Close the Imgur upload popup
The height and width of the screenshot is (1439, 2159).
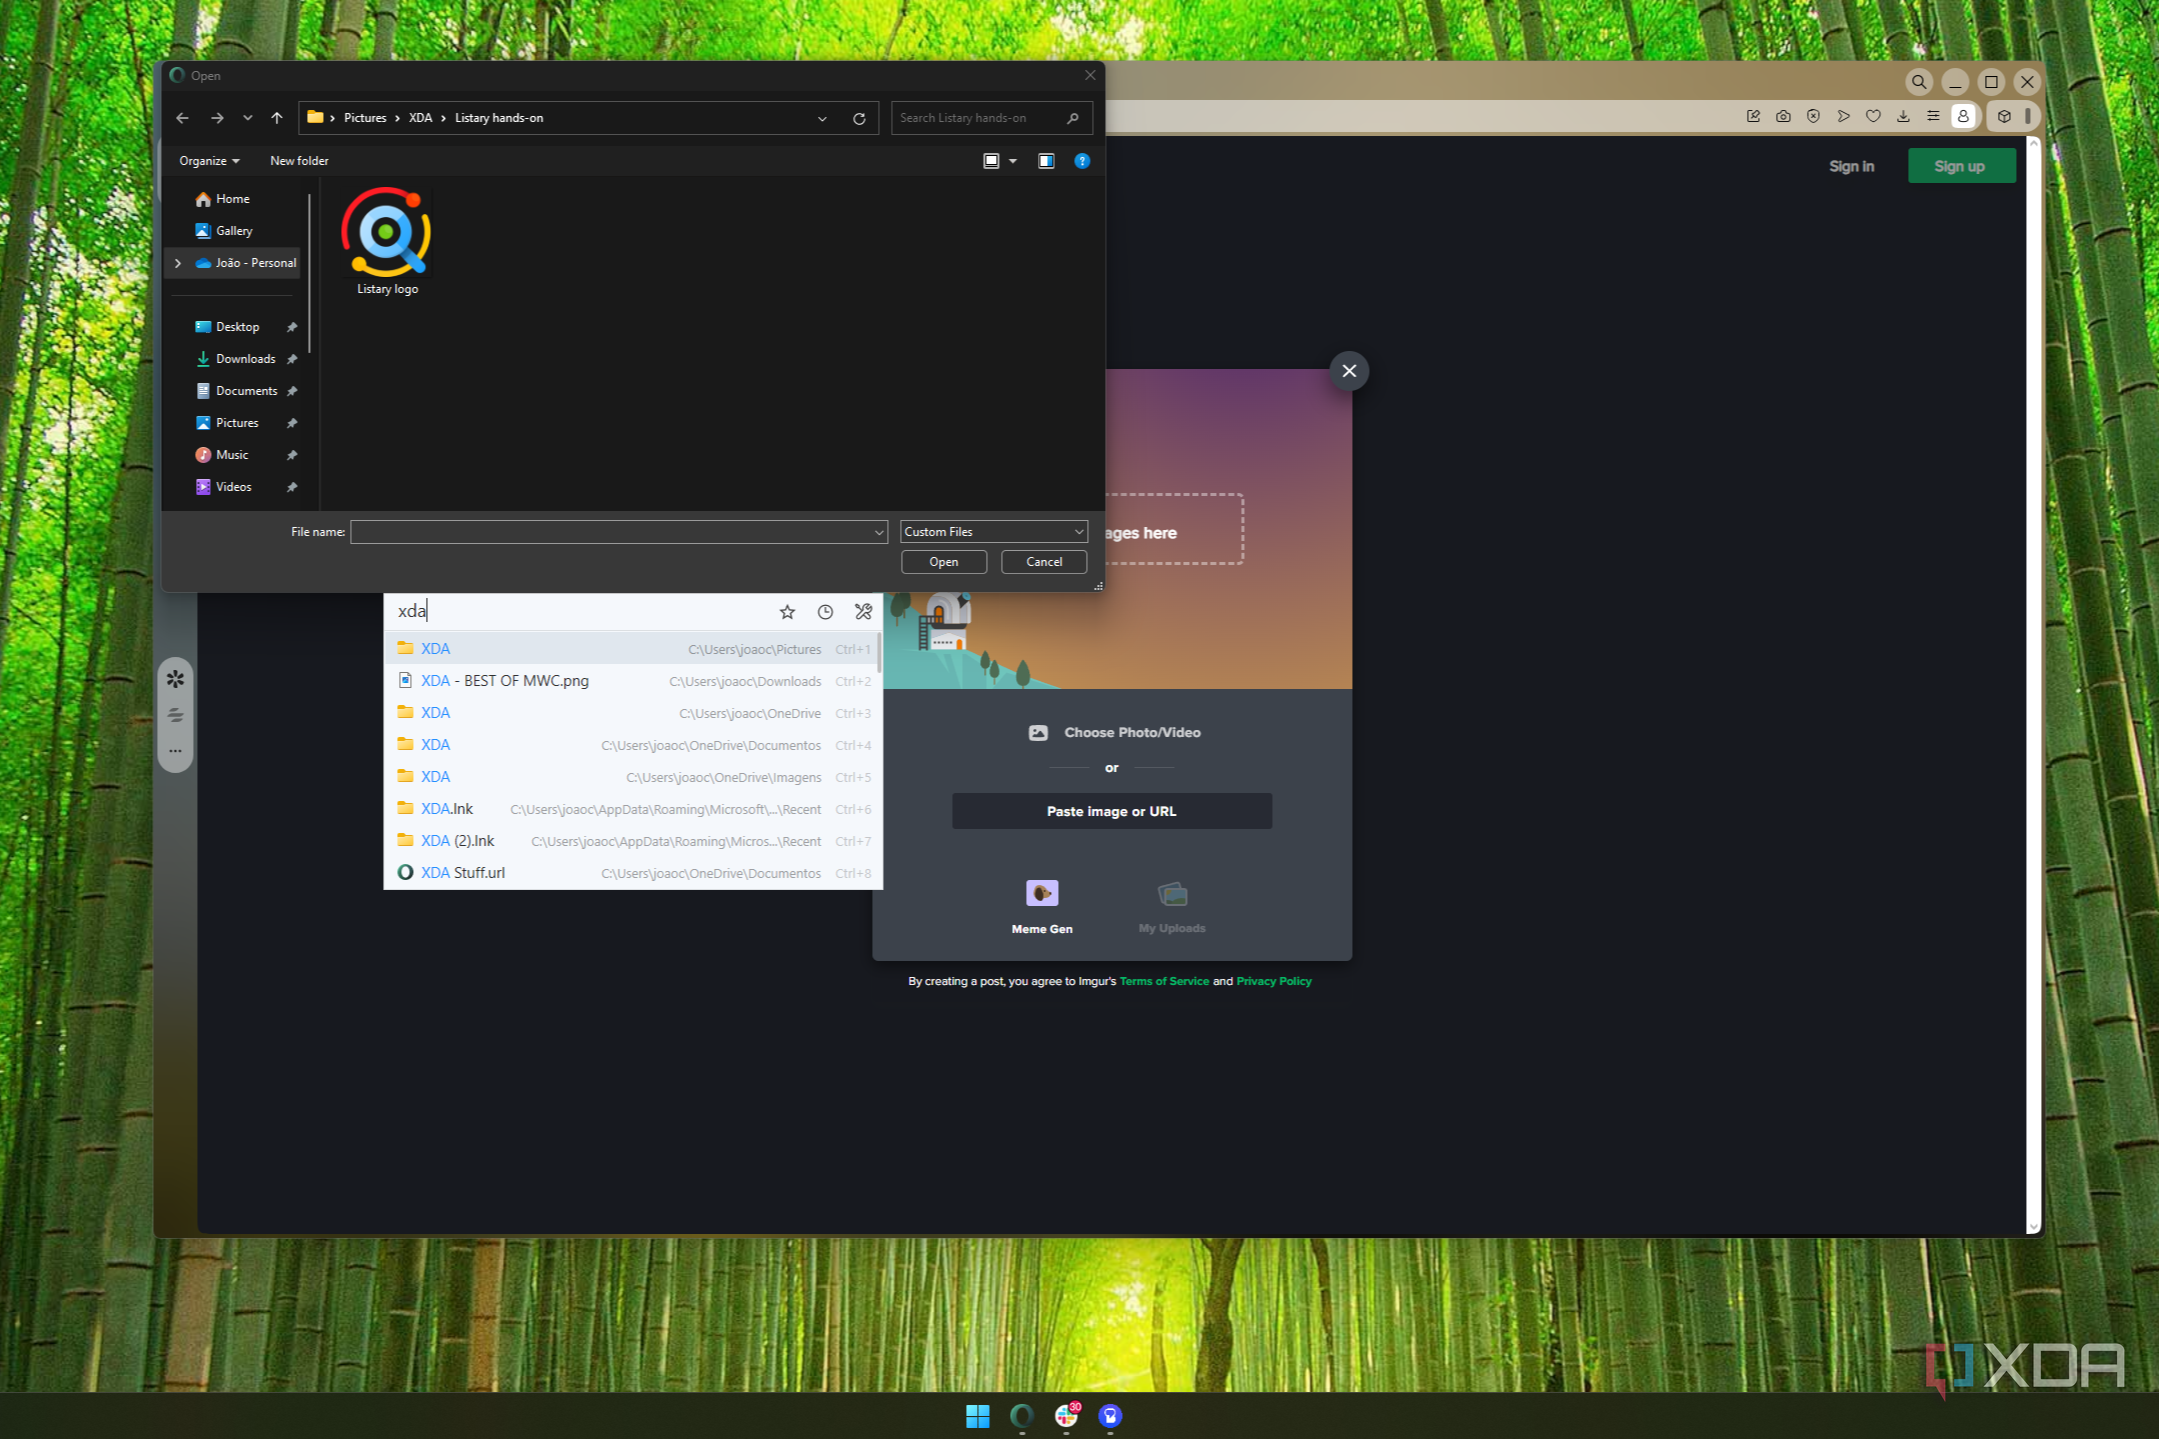pyautogui.click(x=1349, y=371)
